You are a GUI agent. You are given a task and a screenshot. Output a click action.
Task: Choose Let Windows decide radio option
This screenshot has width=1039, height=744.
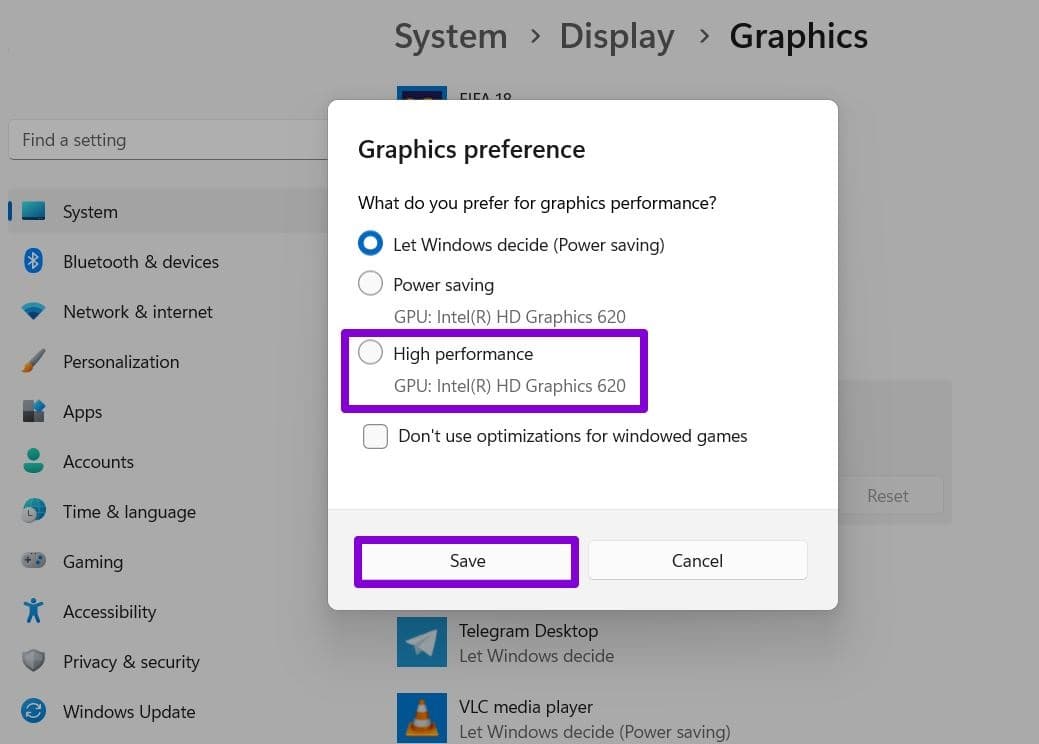point(371,244)
